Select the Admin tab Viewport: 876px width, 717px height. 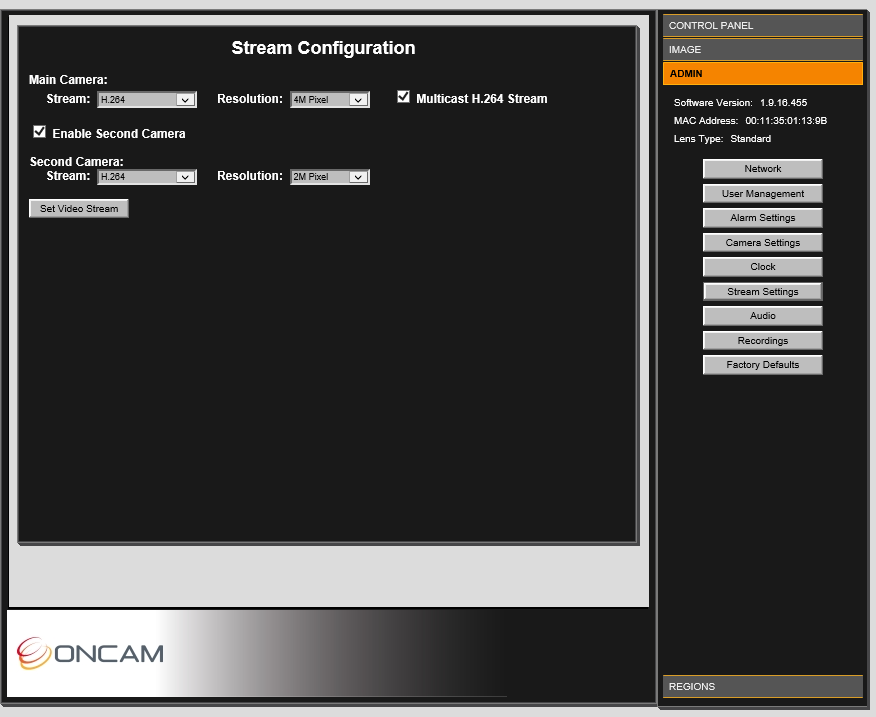click(x=763, y=74)
